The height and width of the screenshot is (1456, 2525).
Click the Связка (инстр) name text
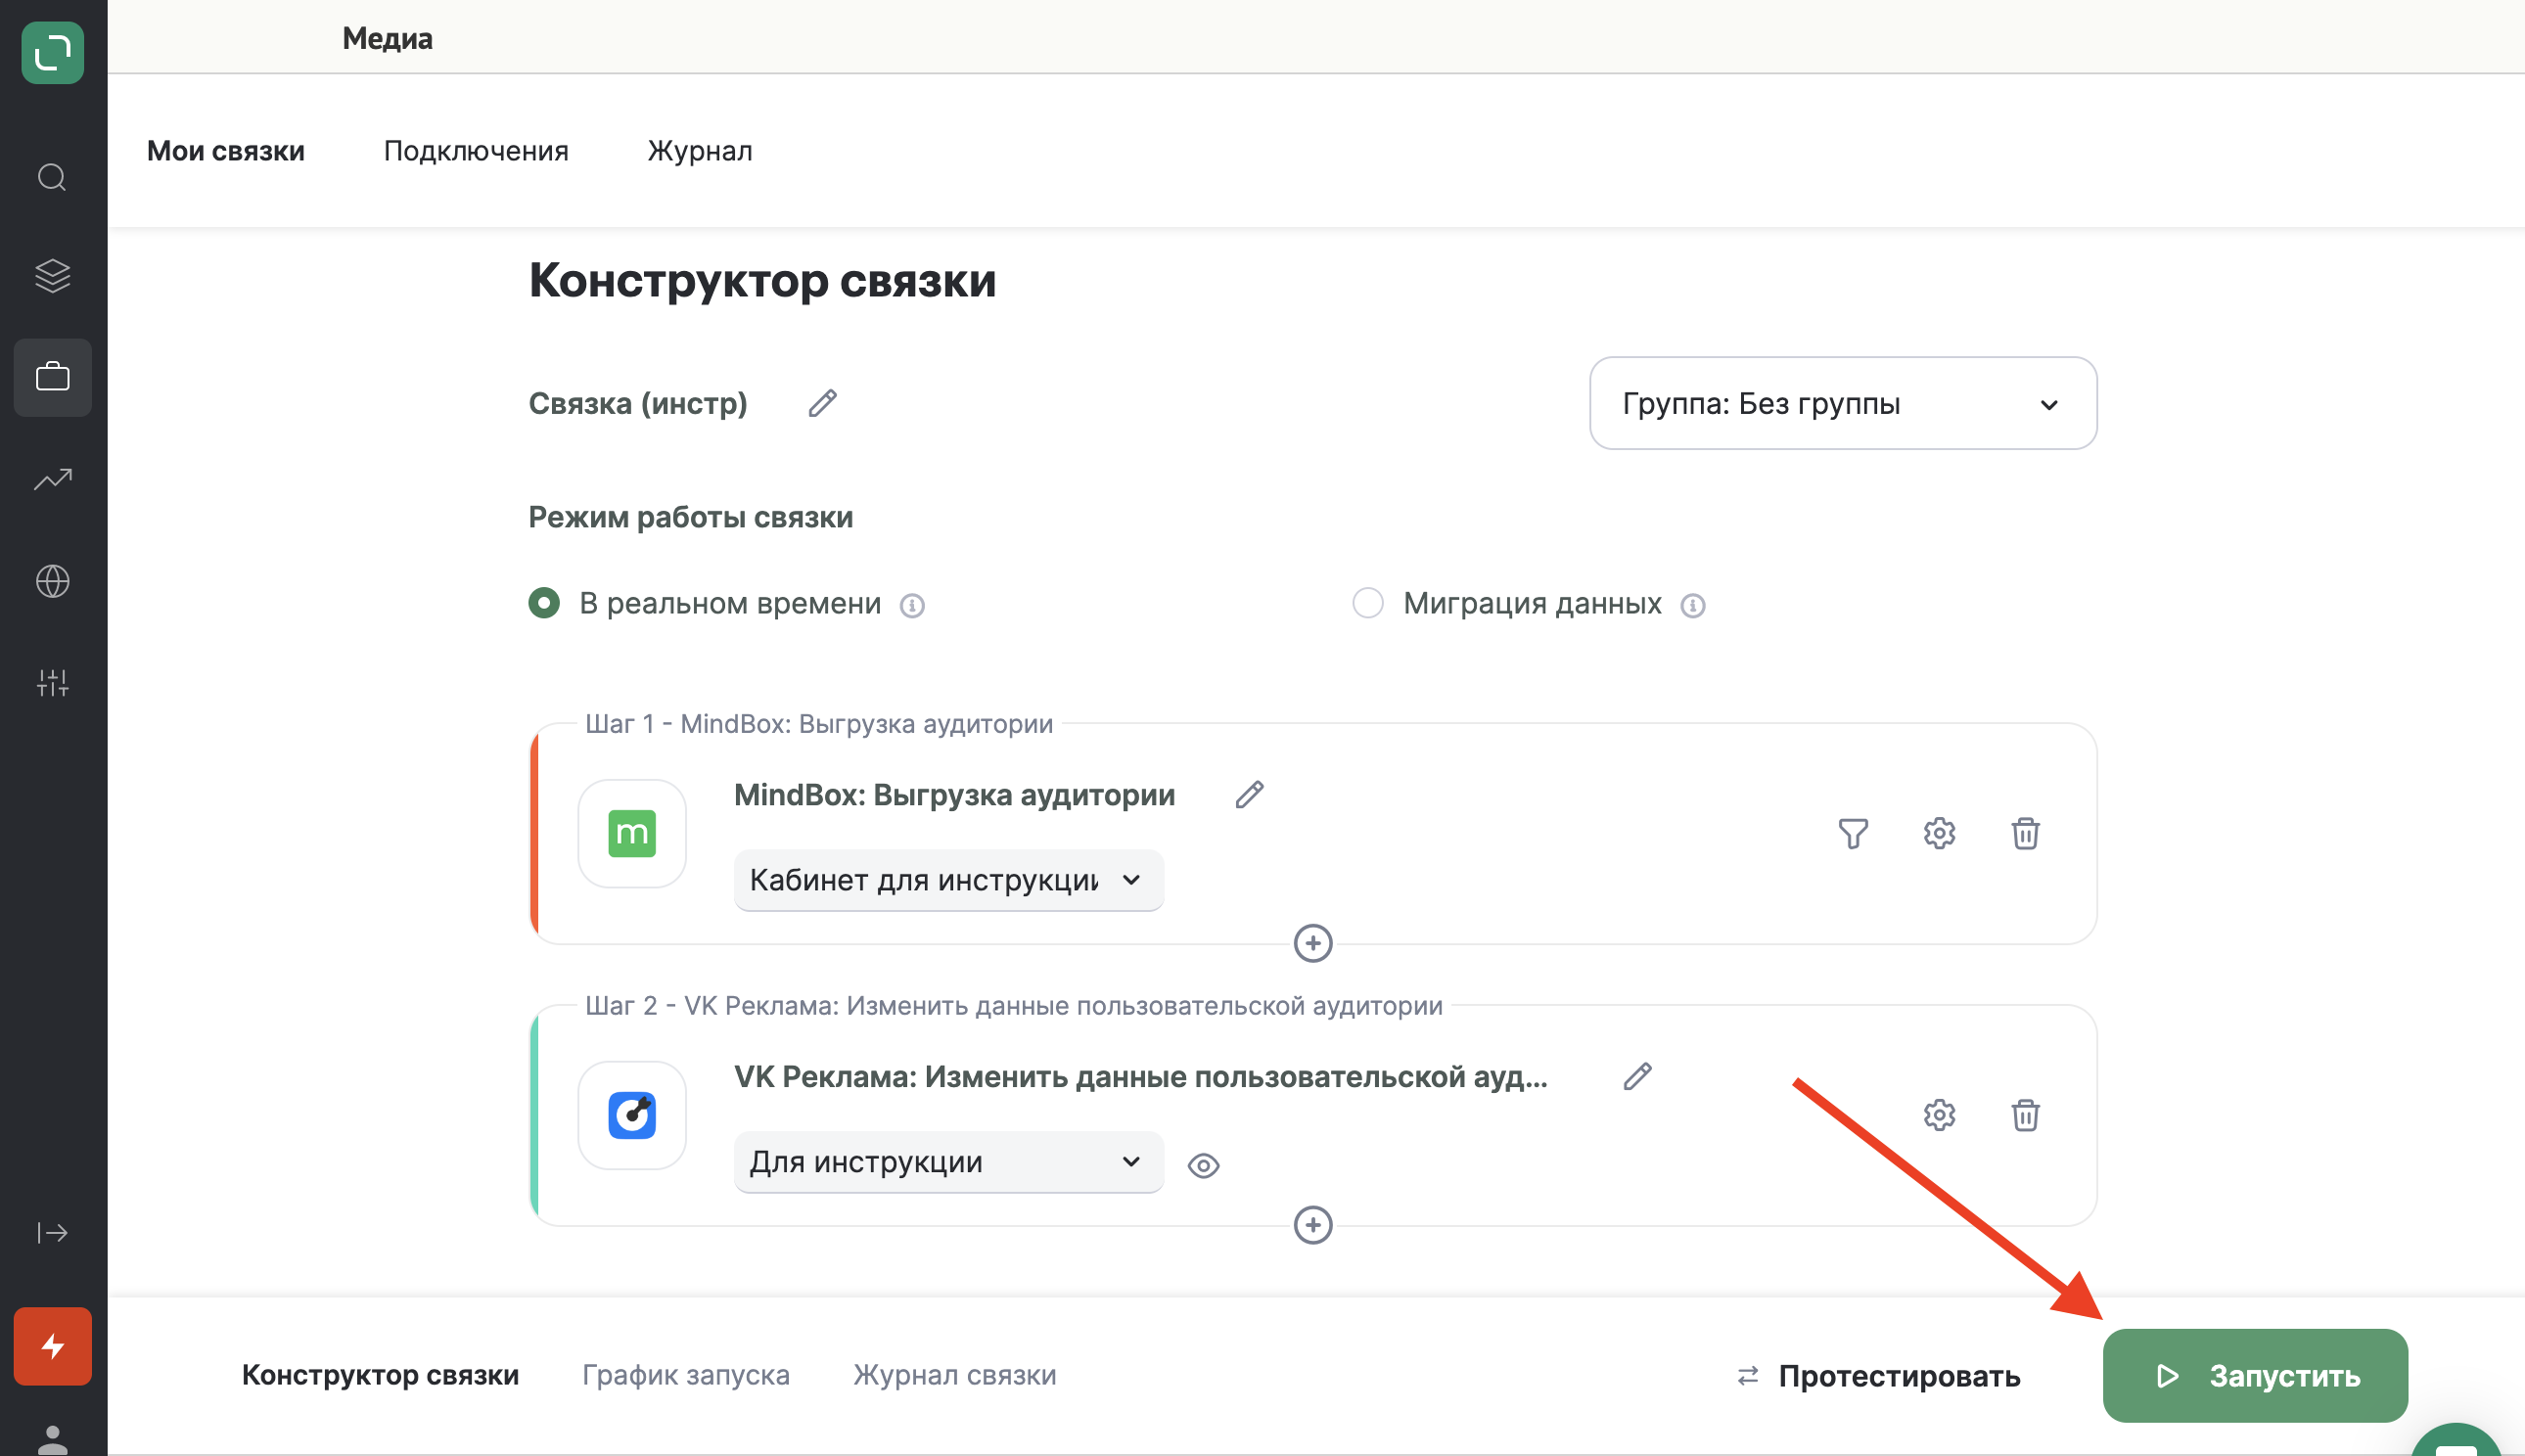pos(638,403)
